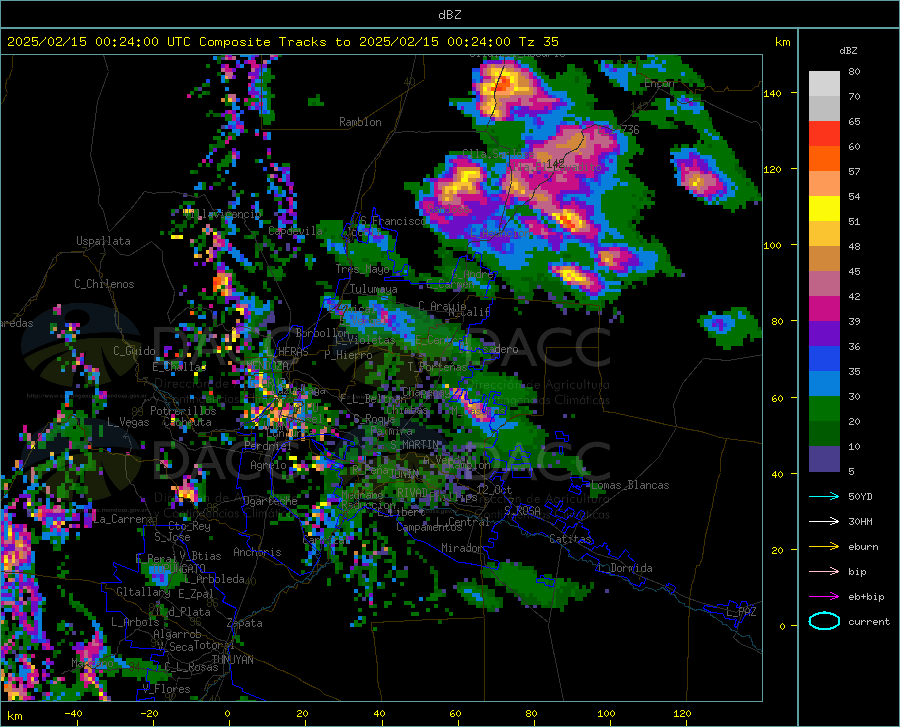Click the cyan current ellipse icon
The height and width of the screenshot is (727, 900).
click(824, 621)
